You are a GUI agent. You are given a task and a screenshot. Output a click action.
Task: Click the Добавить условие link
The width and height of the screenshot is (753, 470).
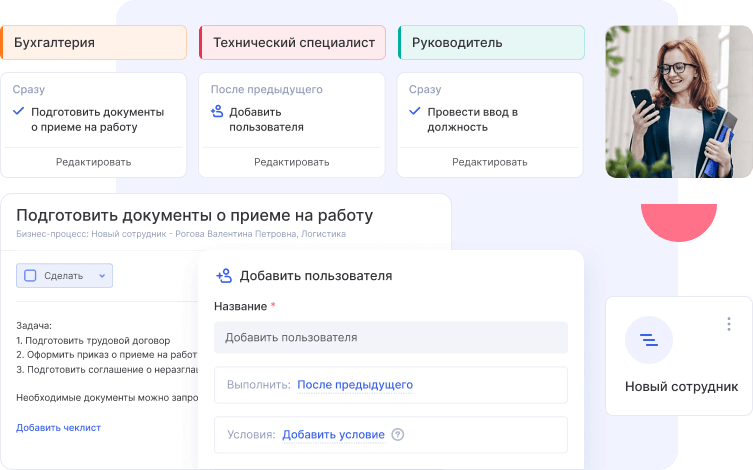click(x=333, y=435)
